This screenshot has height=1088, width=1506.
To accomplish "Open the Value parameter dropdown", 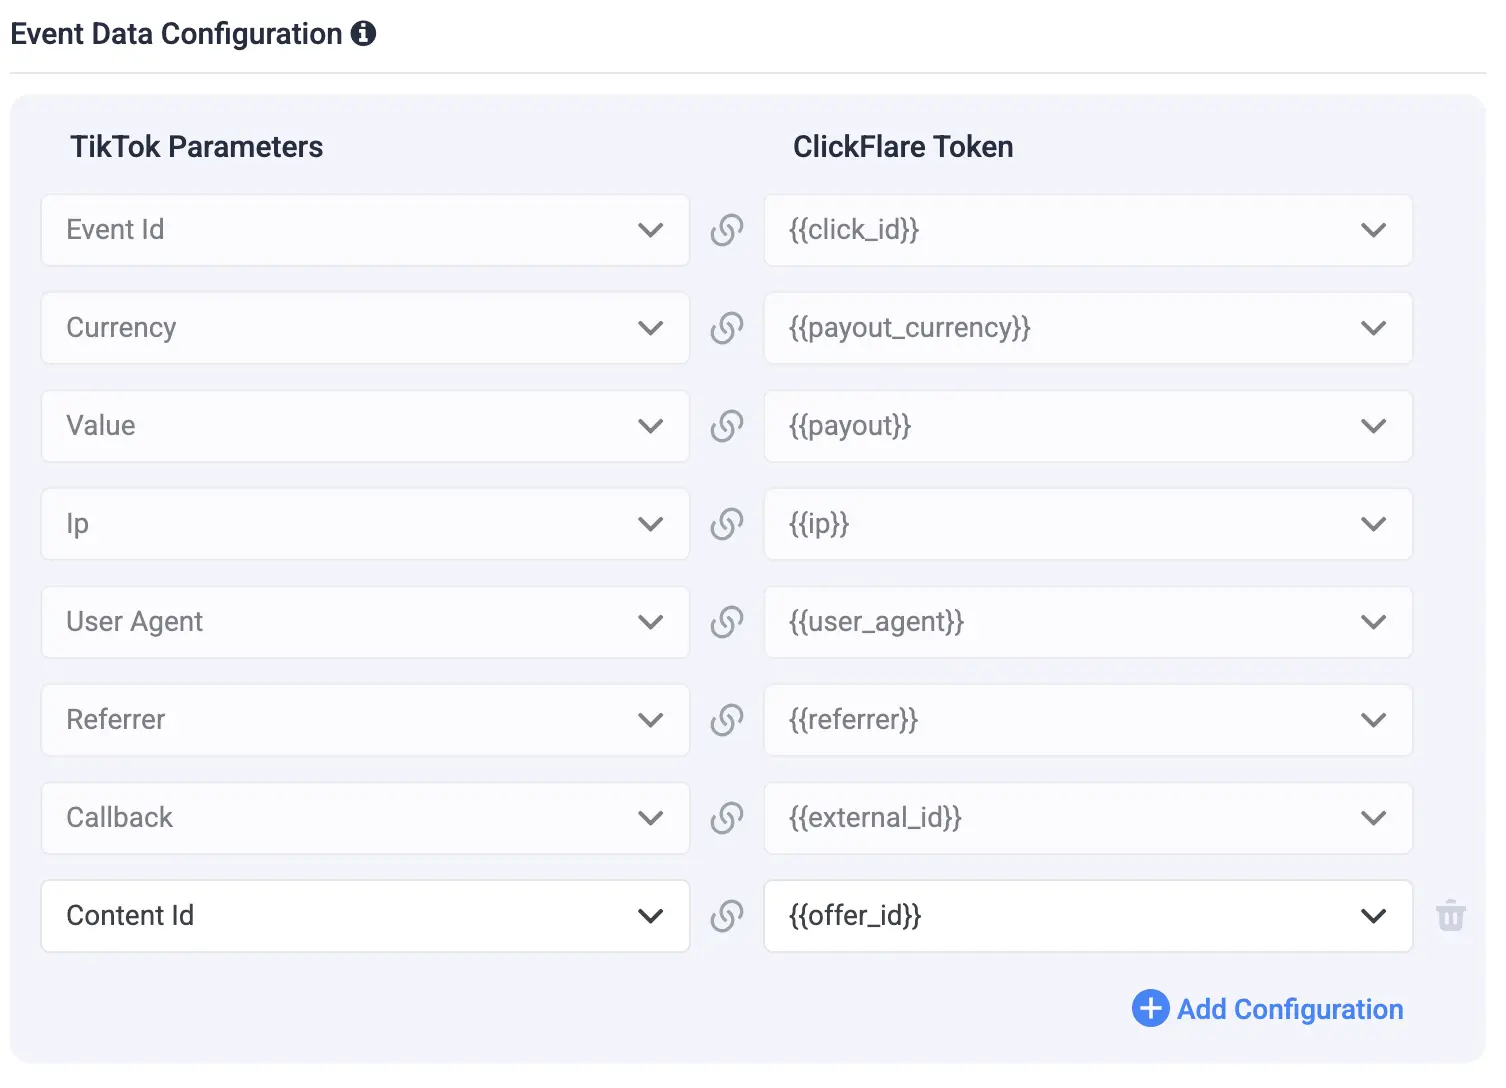I will (x=365, y=426).
